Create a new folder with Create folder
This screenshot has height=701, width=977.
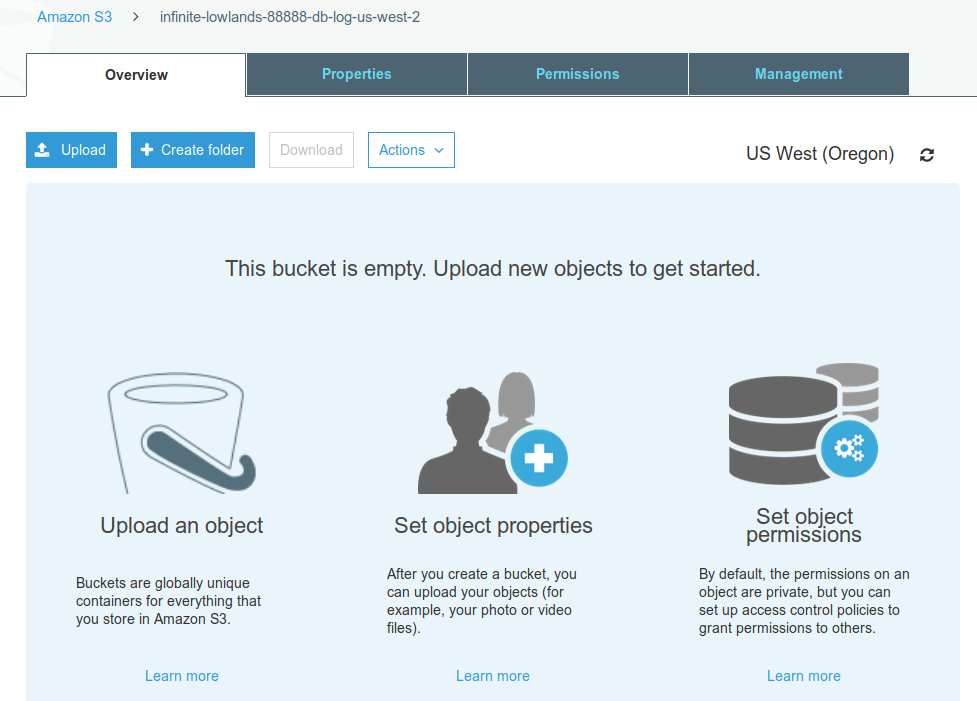[x=193, y=150]
